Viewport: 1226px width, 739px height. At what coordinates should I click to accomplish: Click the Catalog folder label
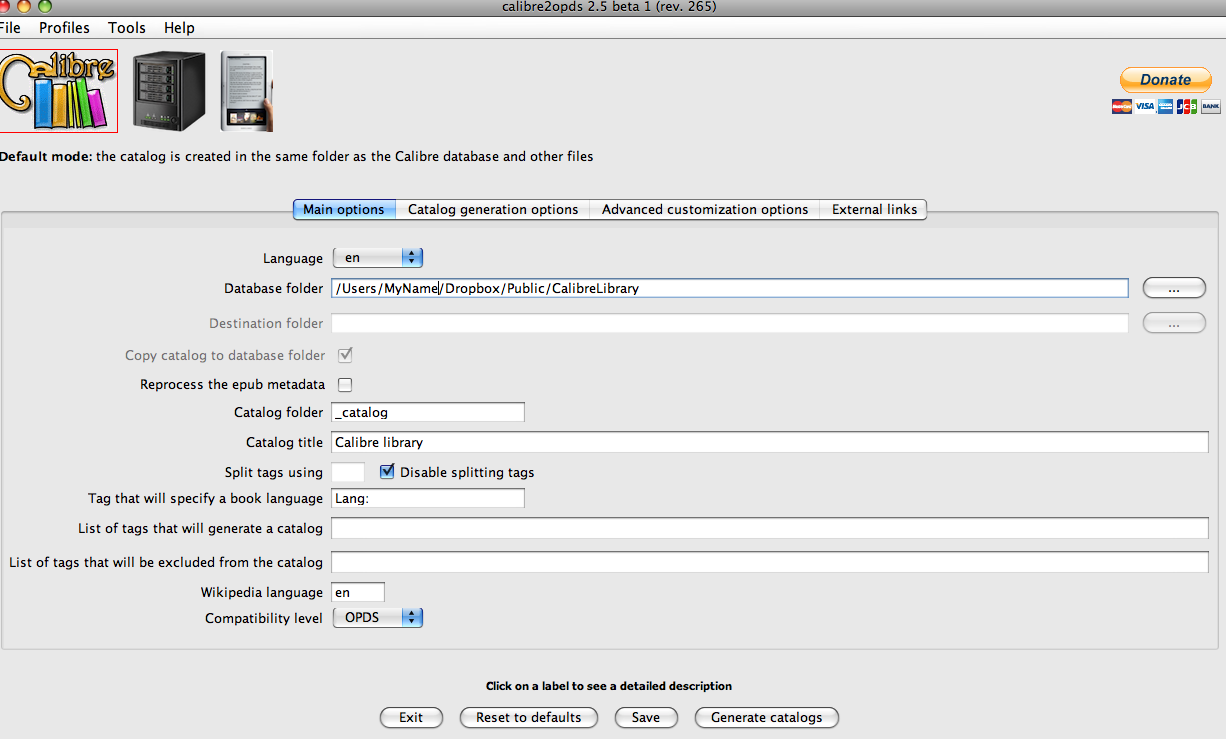pos(279,412)
